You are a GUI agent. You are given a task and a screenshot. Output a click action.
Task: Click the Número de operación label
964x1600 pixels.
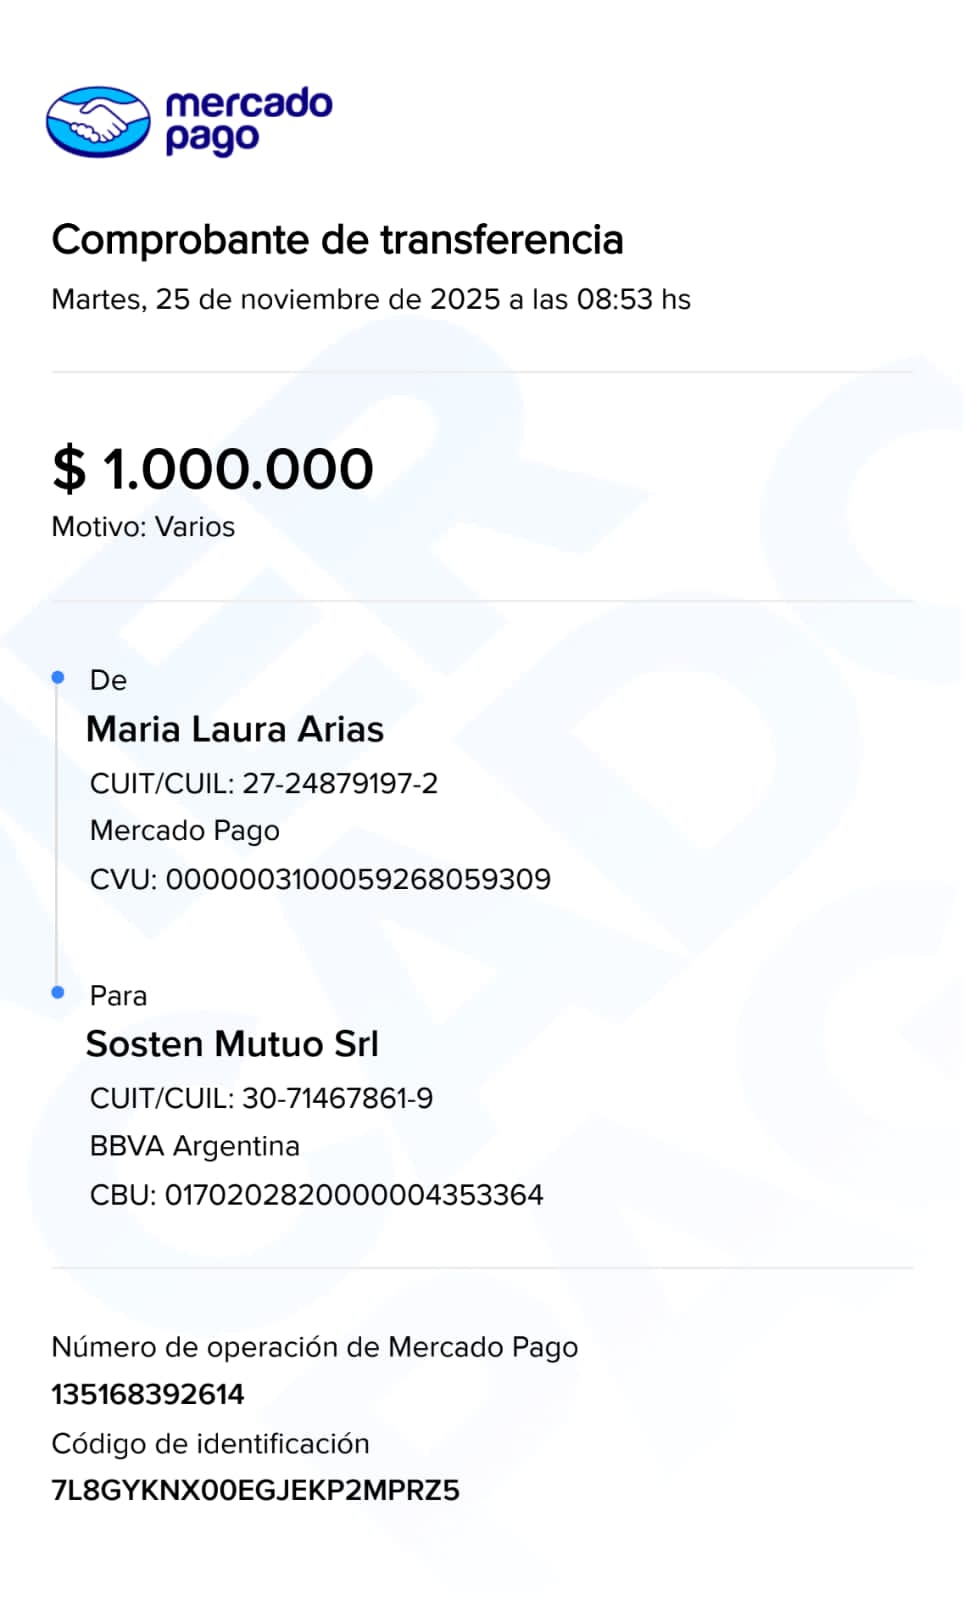coord(314,1347)
